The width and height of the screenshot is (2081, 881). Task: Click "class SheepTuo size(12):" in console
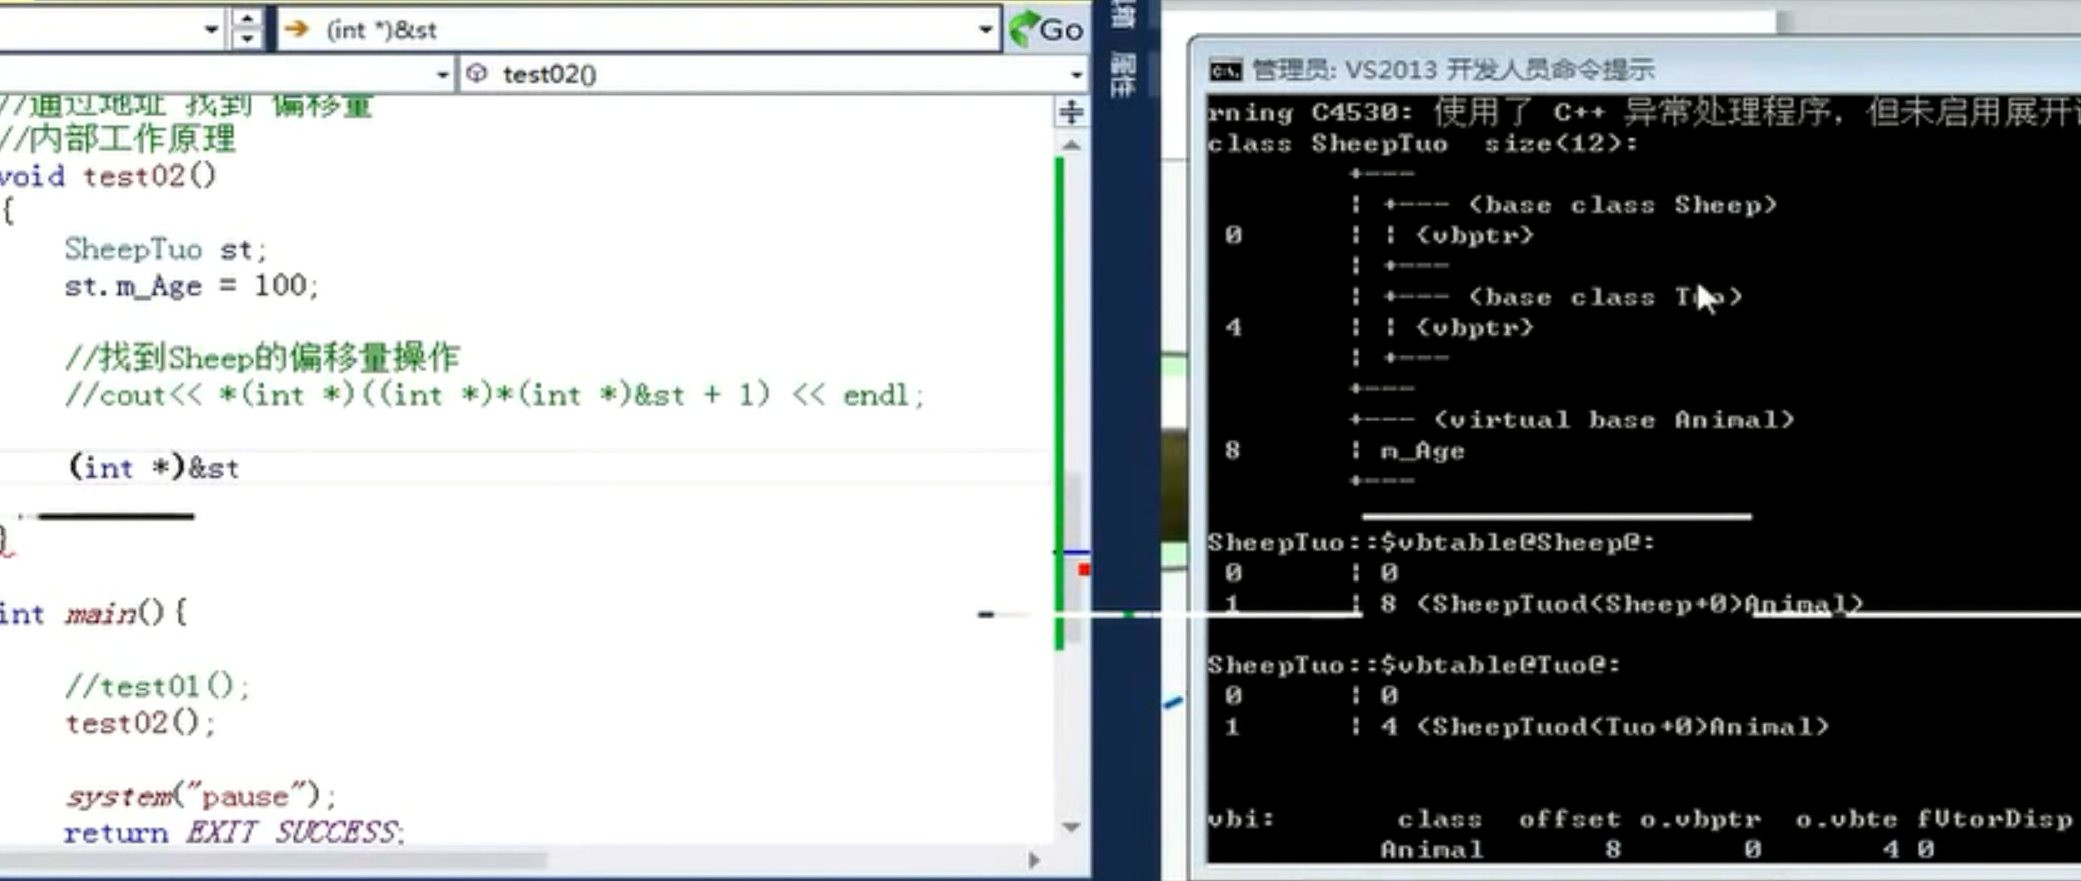coord(1423,144)
